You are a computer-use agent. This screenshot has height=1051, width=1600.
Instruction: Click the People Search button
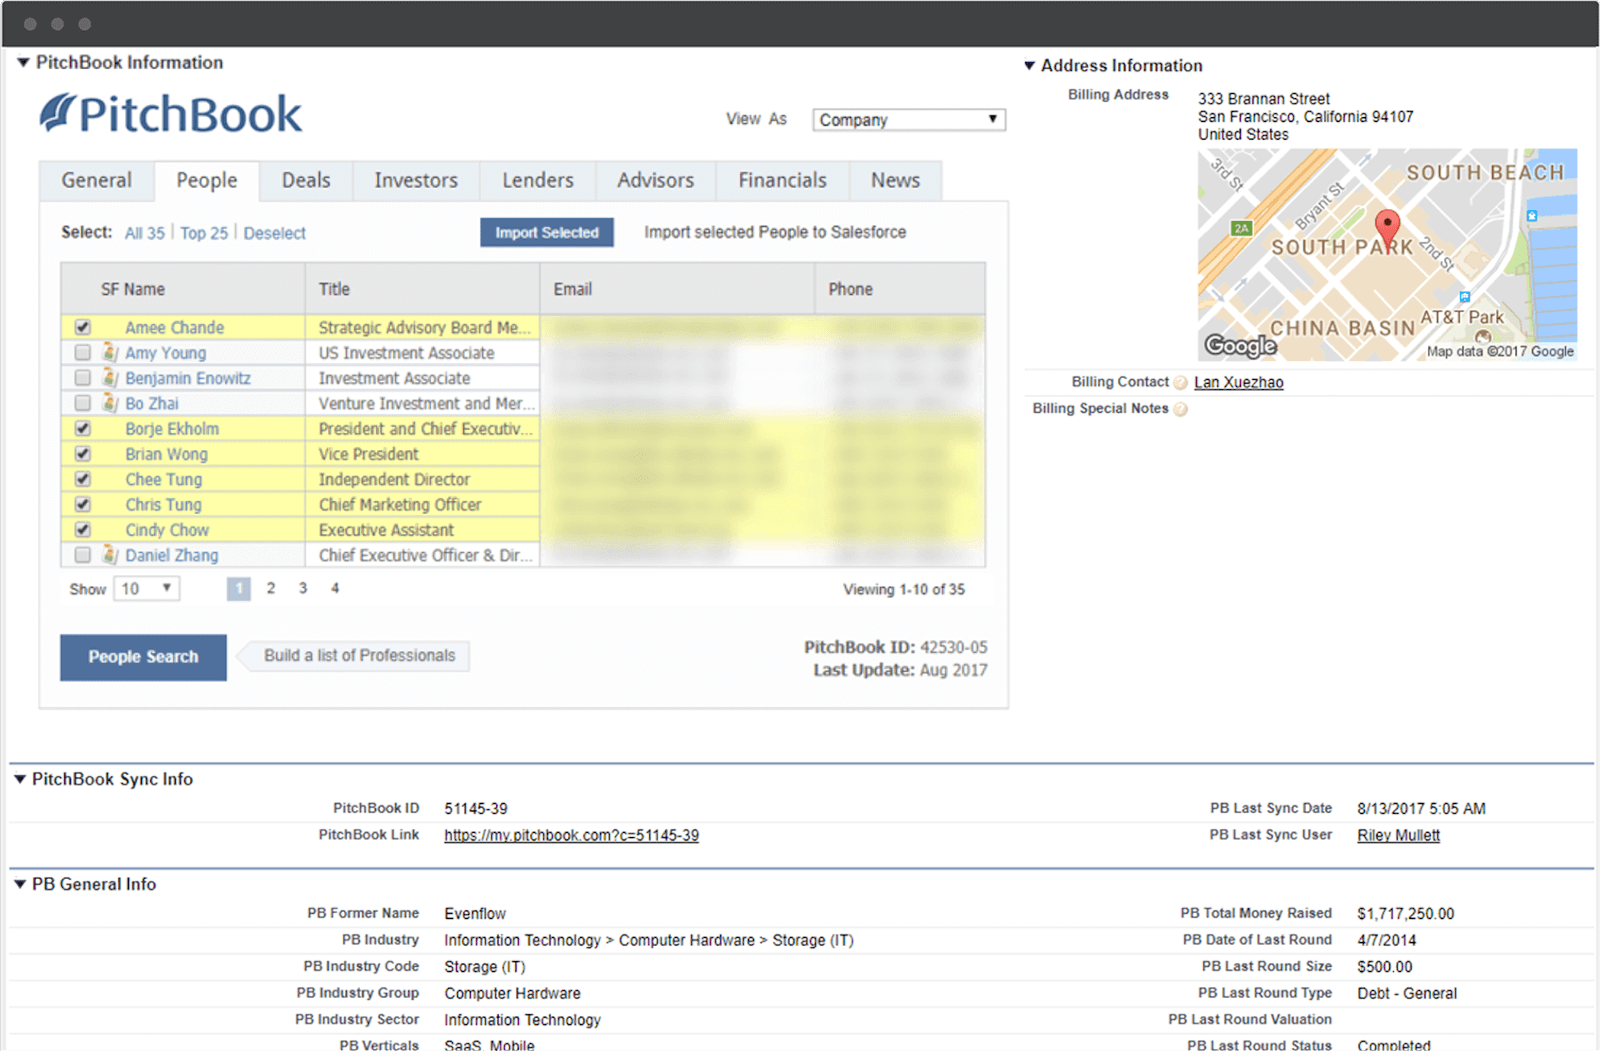coord(143,657)
